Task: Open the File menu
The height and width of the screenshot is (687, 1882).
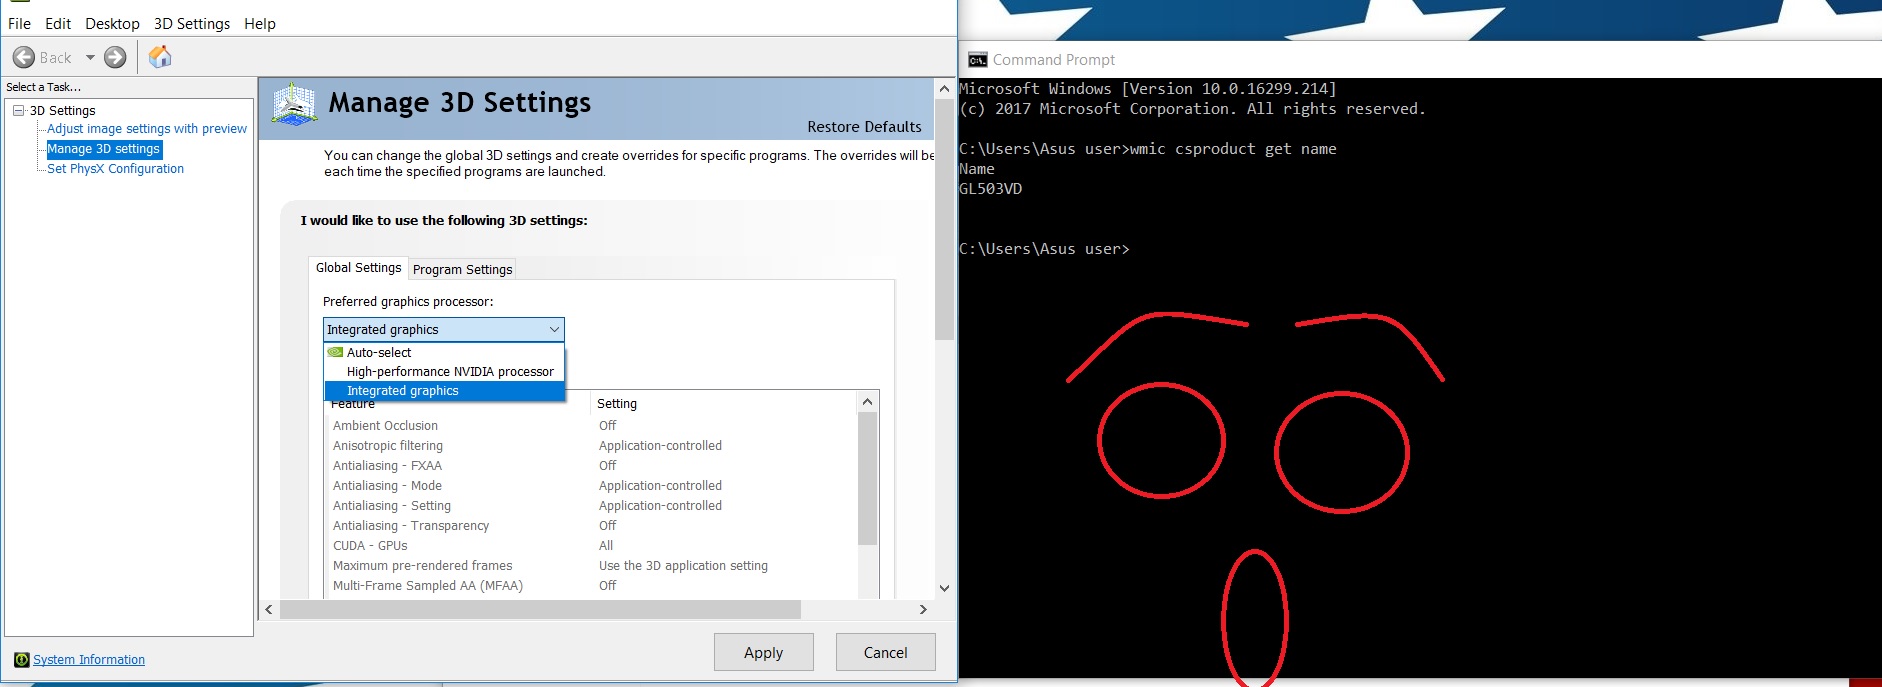Action: click(19, 23)
